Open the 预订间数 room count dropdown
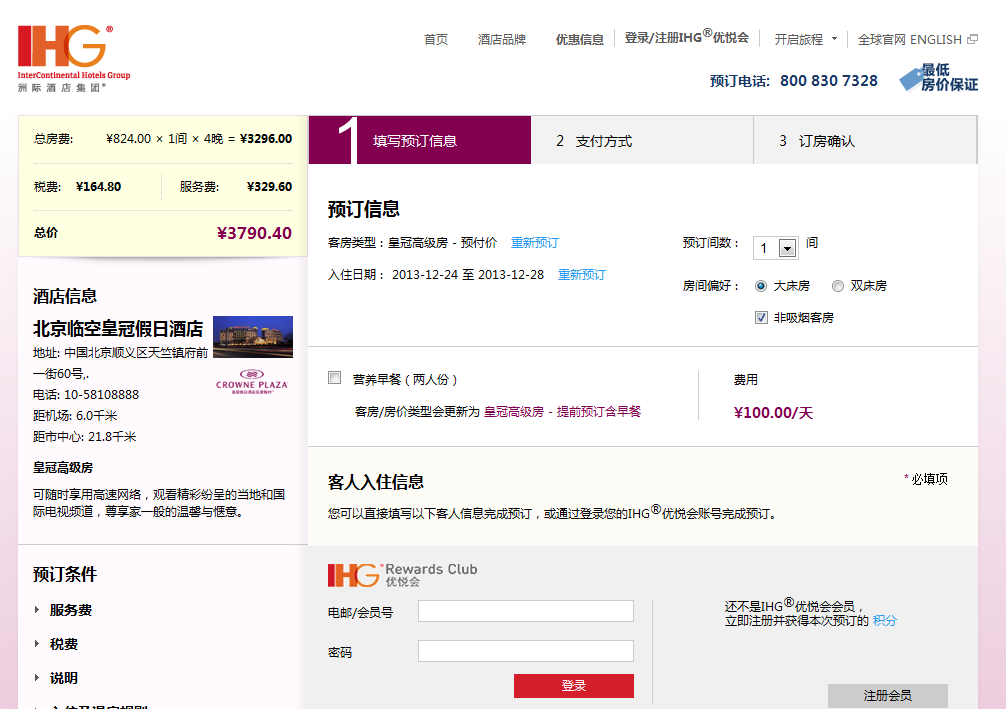 tap(776, 248)
